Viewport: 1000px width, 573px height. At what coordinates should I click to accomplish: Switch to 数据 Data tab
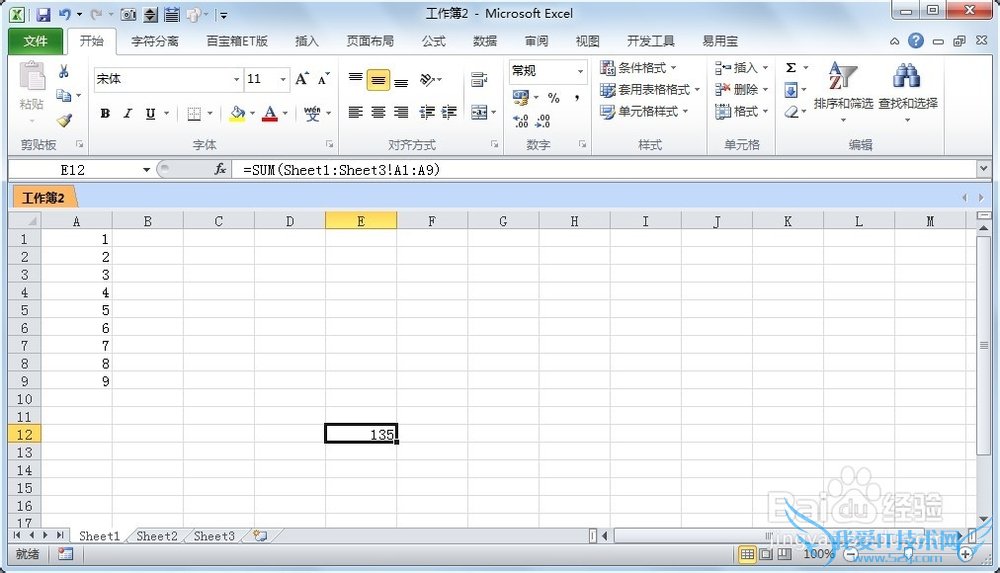coord(485,41)
